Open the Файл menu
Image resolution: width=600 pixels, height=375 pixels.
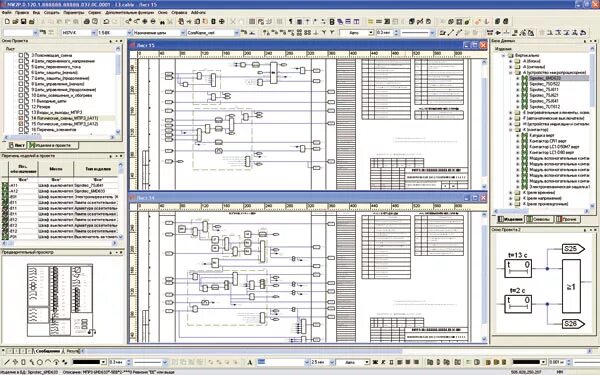[7, 13]
